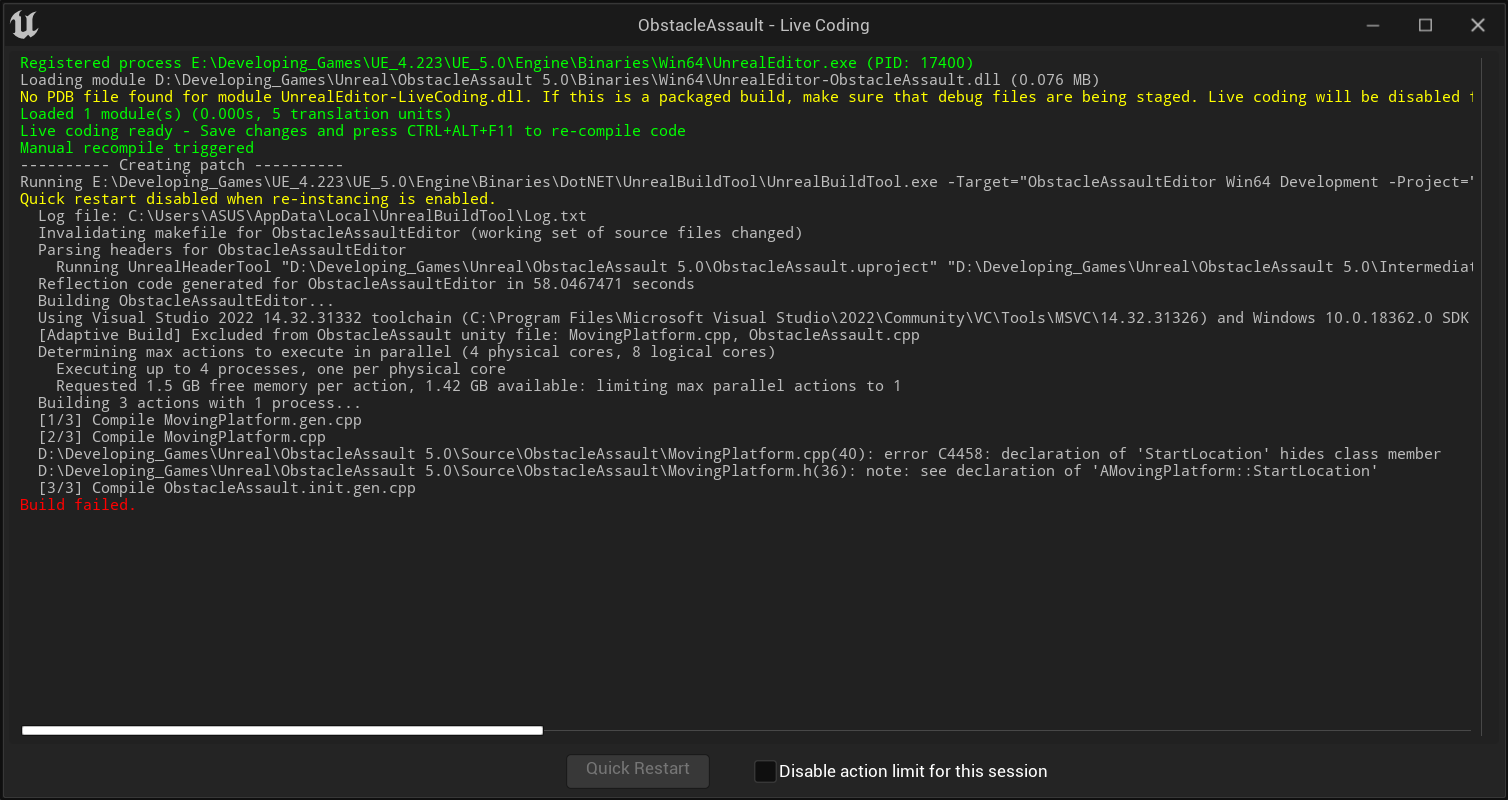1508x800 pixels.
Task: Click the horizontal scrollbar thumb
Action: [x=282, y=731]
